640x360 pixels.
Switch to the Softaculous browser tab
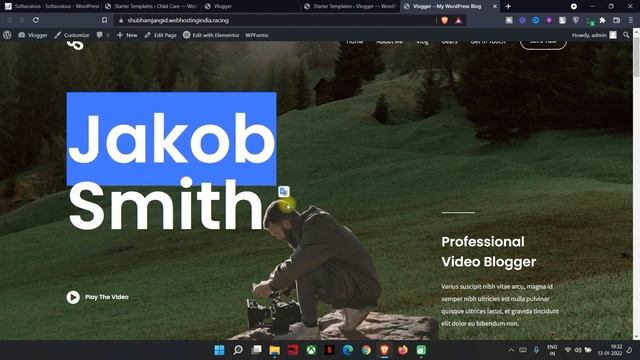tap(51, 6)
